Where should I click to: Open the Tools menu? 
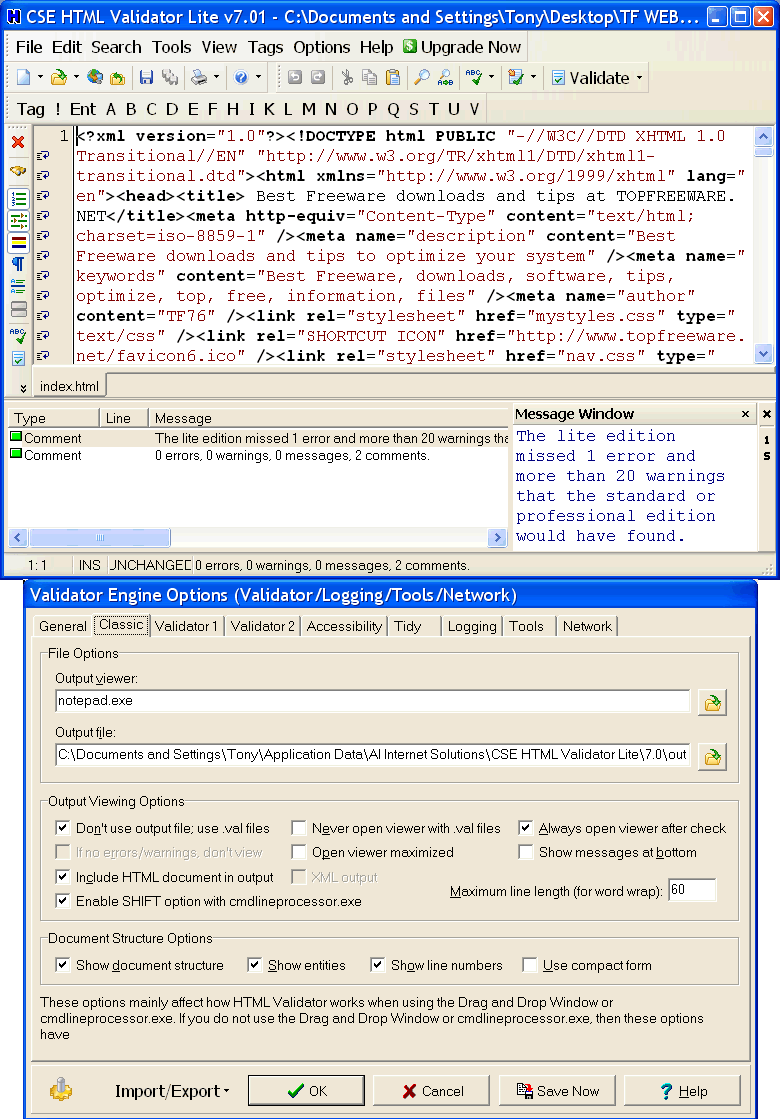(171, 47)
